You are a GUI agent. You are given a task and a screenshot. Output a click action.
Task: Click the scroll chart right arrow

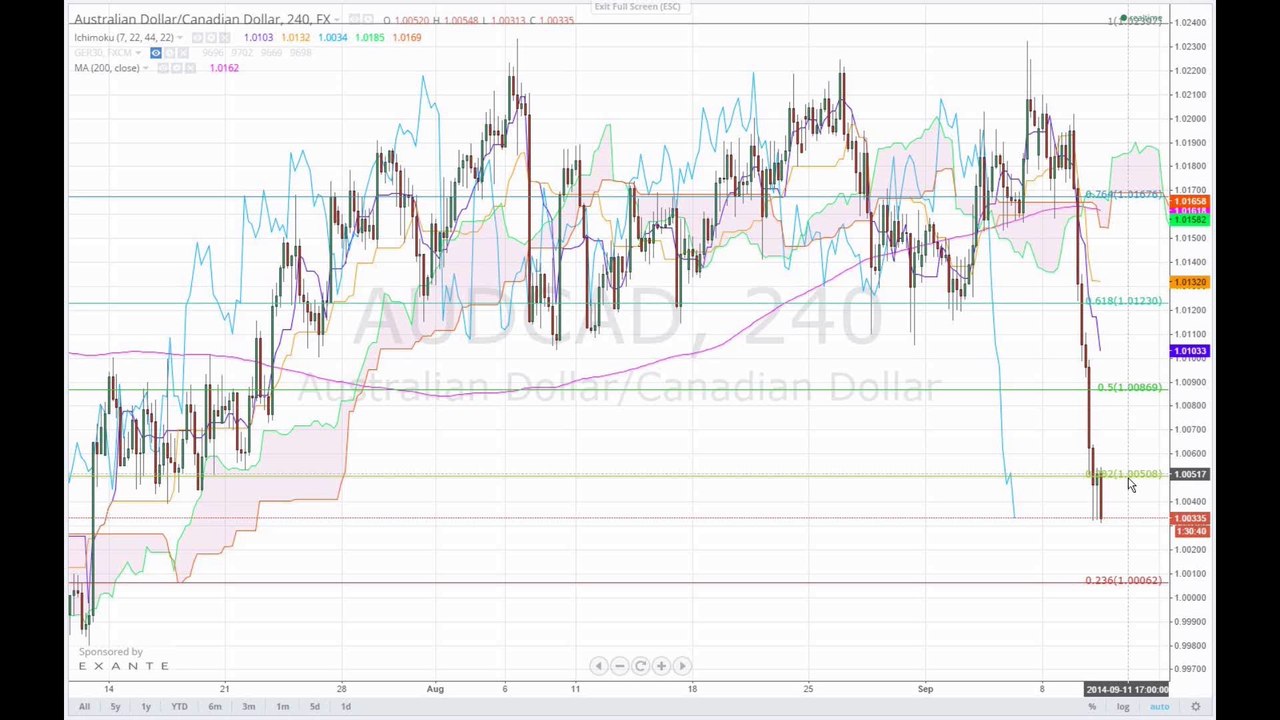[682, 666]
